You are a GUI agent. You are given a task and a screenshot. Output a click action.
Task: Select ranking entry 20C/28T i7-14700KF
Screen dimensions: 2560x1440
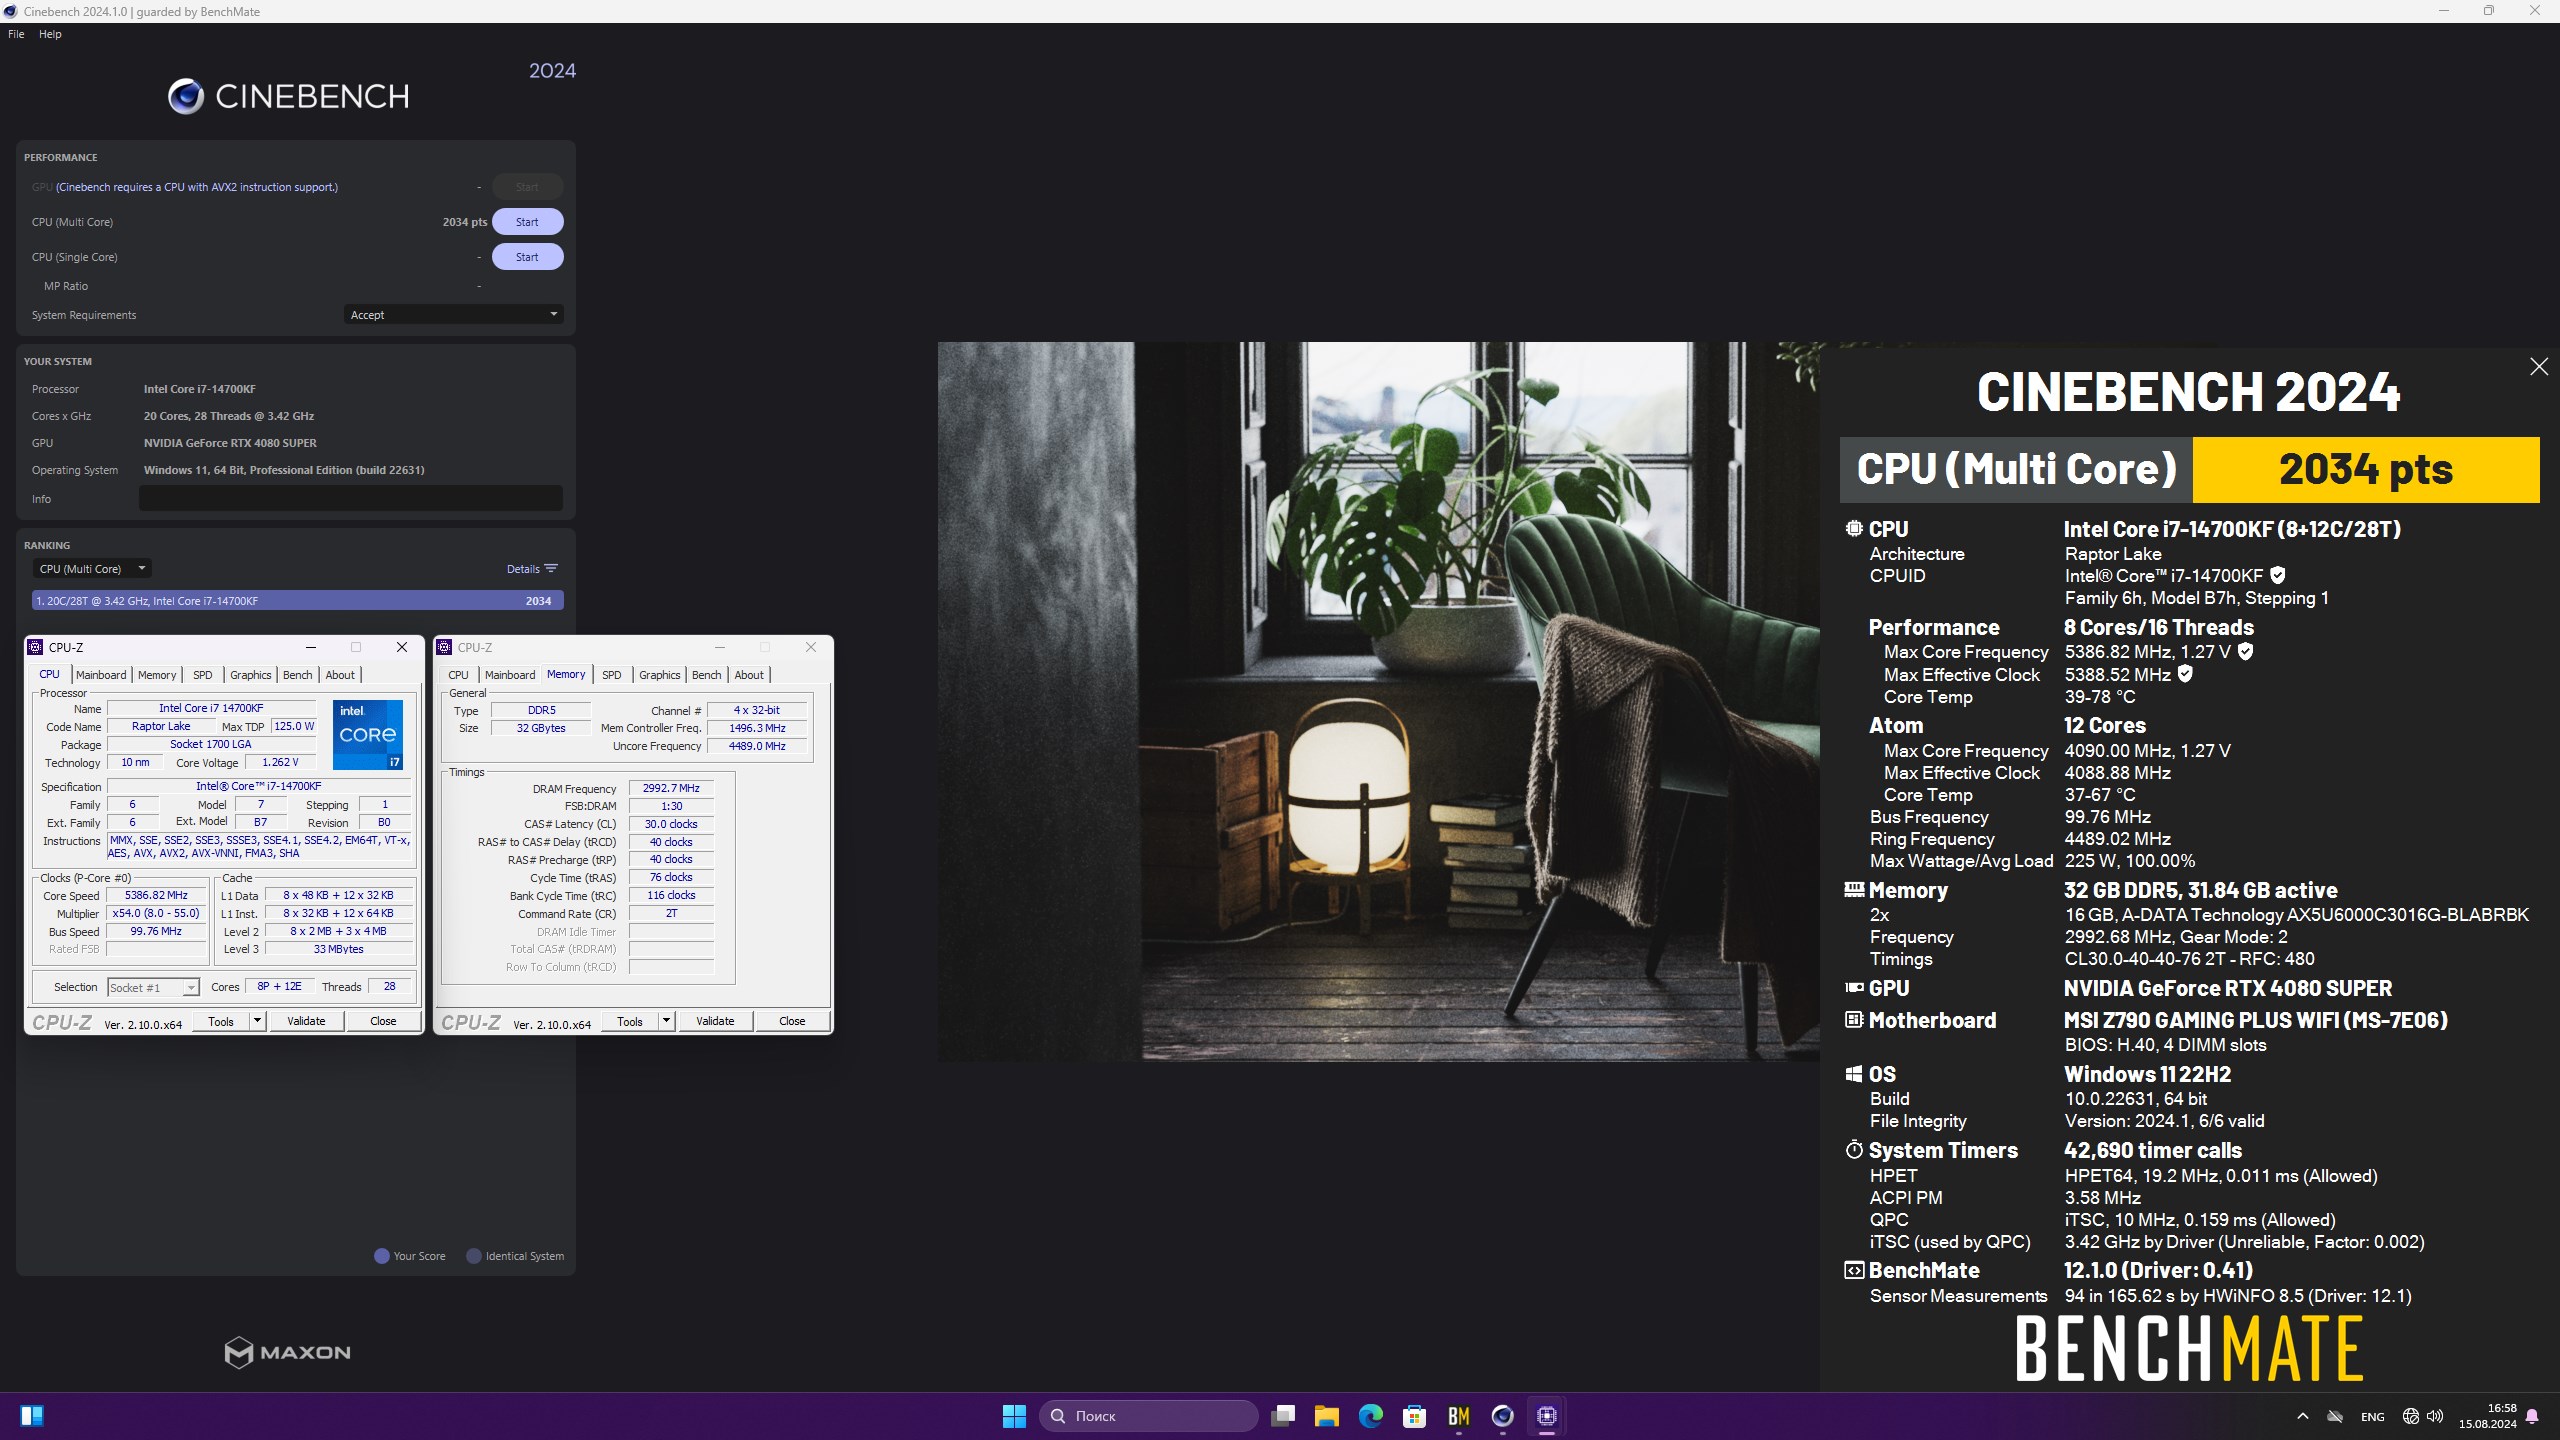pyautogui.click(x=297, y=600)
